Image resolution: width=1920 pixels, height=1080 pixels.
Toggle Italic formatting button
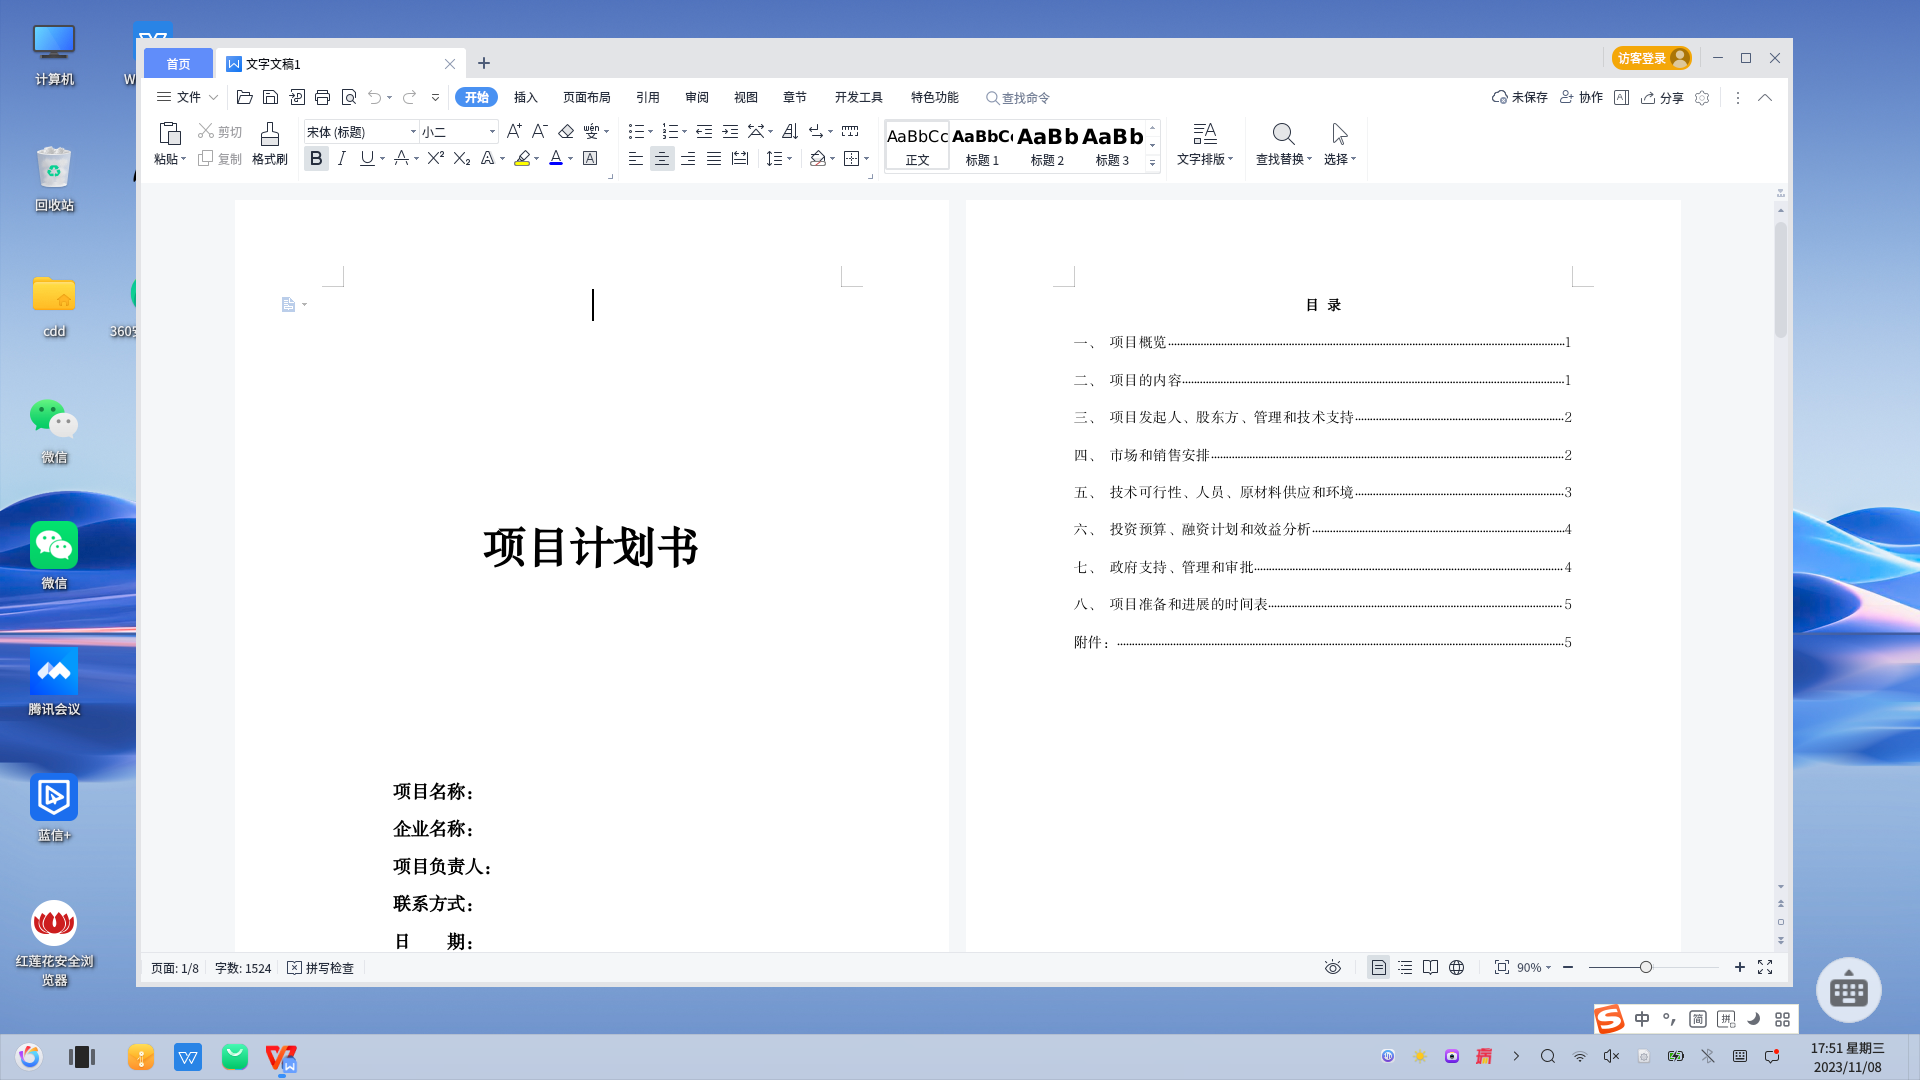click(342, 158)
